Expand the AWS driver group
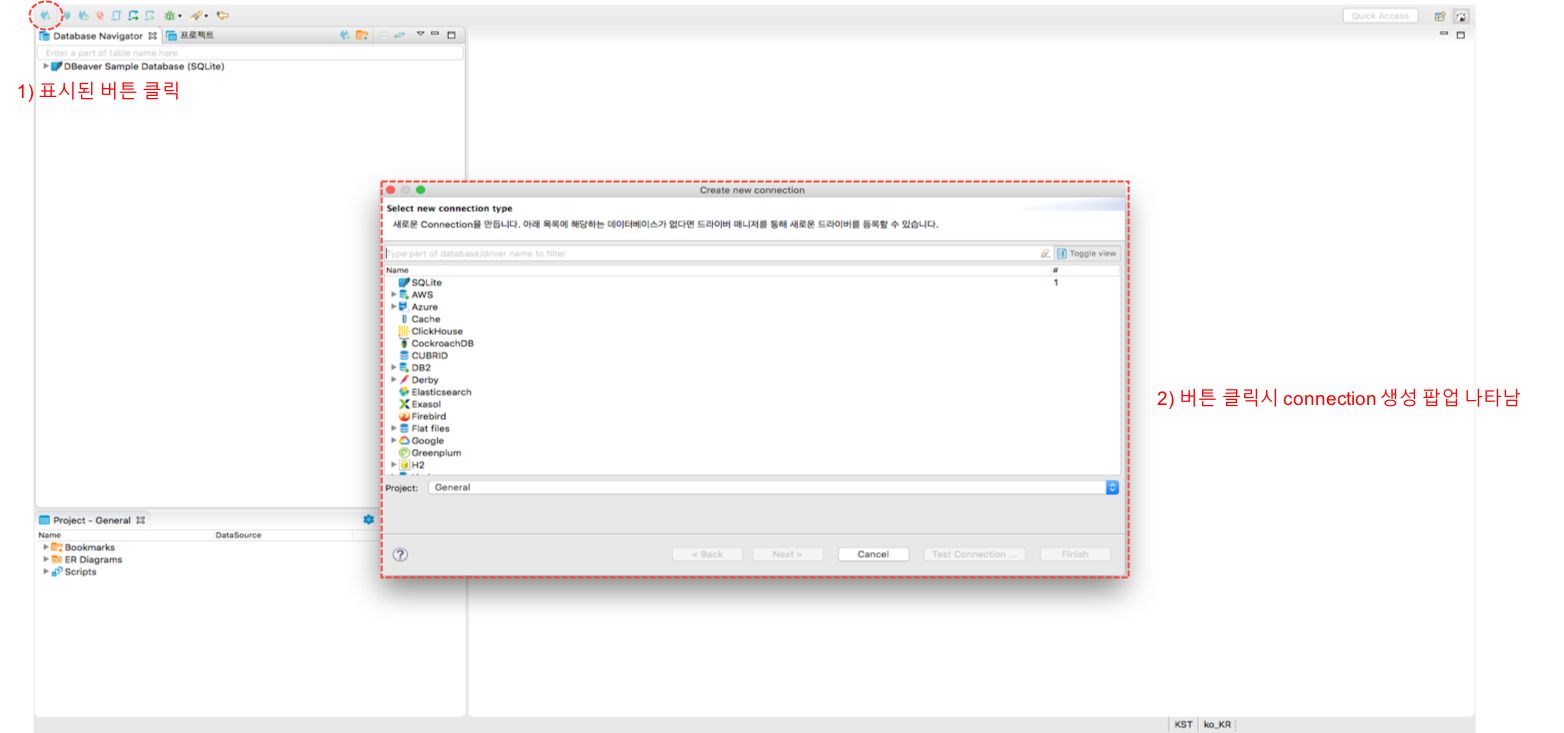1564x733 pixels. point(394,295)
